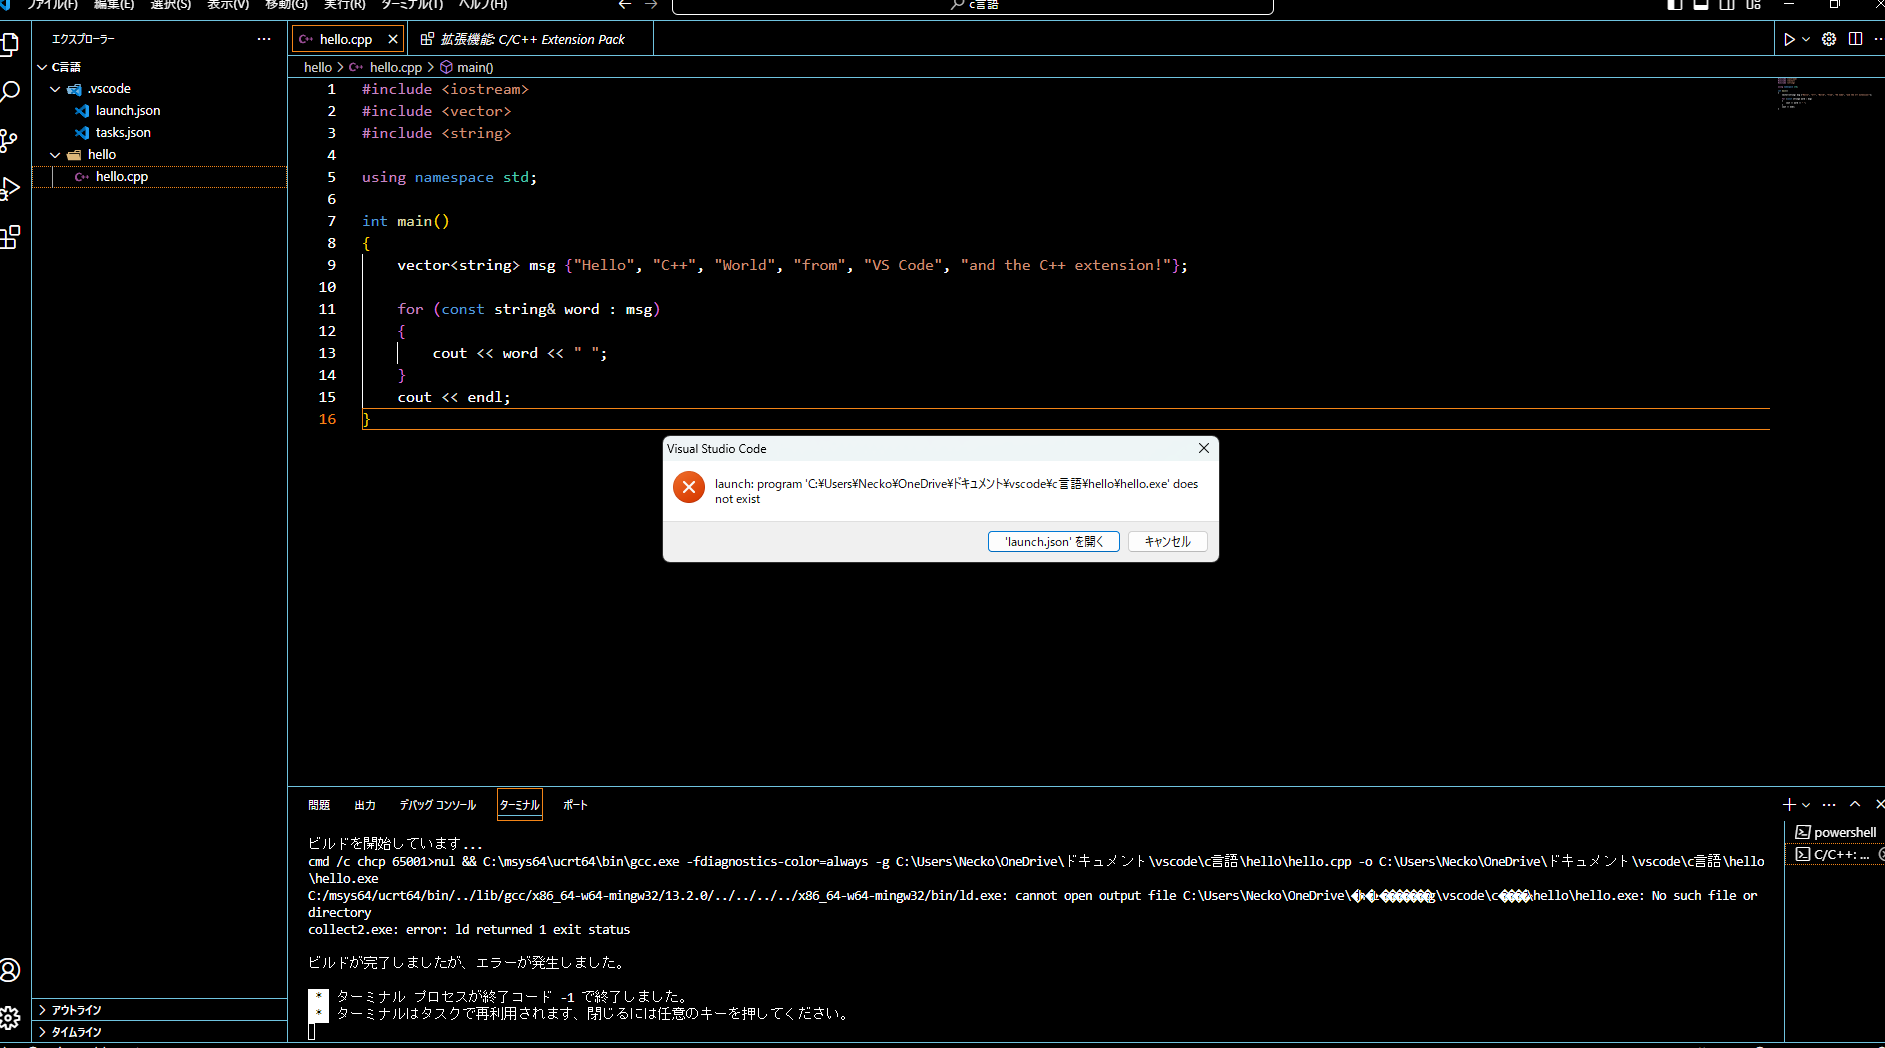This screenshot has width=1885, height=1048.
Task: Run hello.cpp with the play button
Action: (x=1789, y=39)
